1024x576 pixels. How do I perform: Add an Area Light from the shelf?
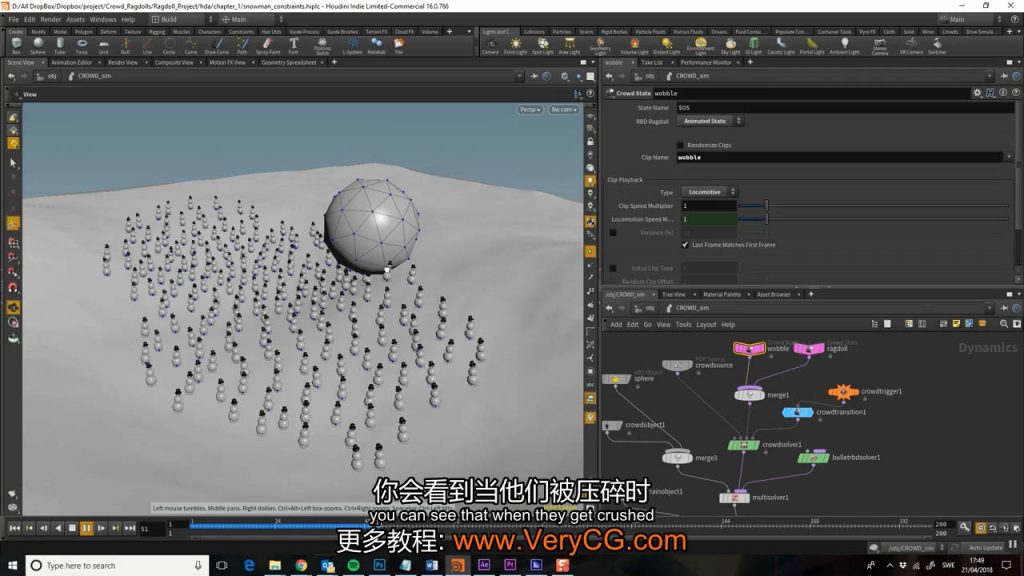tap(569, 46)
